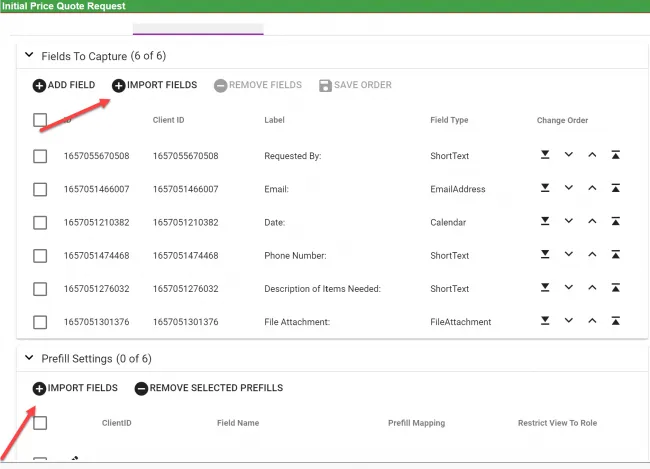The image size is (650, 469).
Task: Import fields into Fields To Capture
Action: (154, 86)
